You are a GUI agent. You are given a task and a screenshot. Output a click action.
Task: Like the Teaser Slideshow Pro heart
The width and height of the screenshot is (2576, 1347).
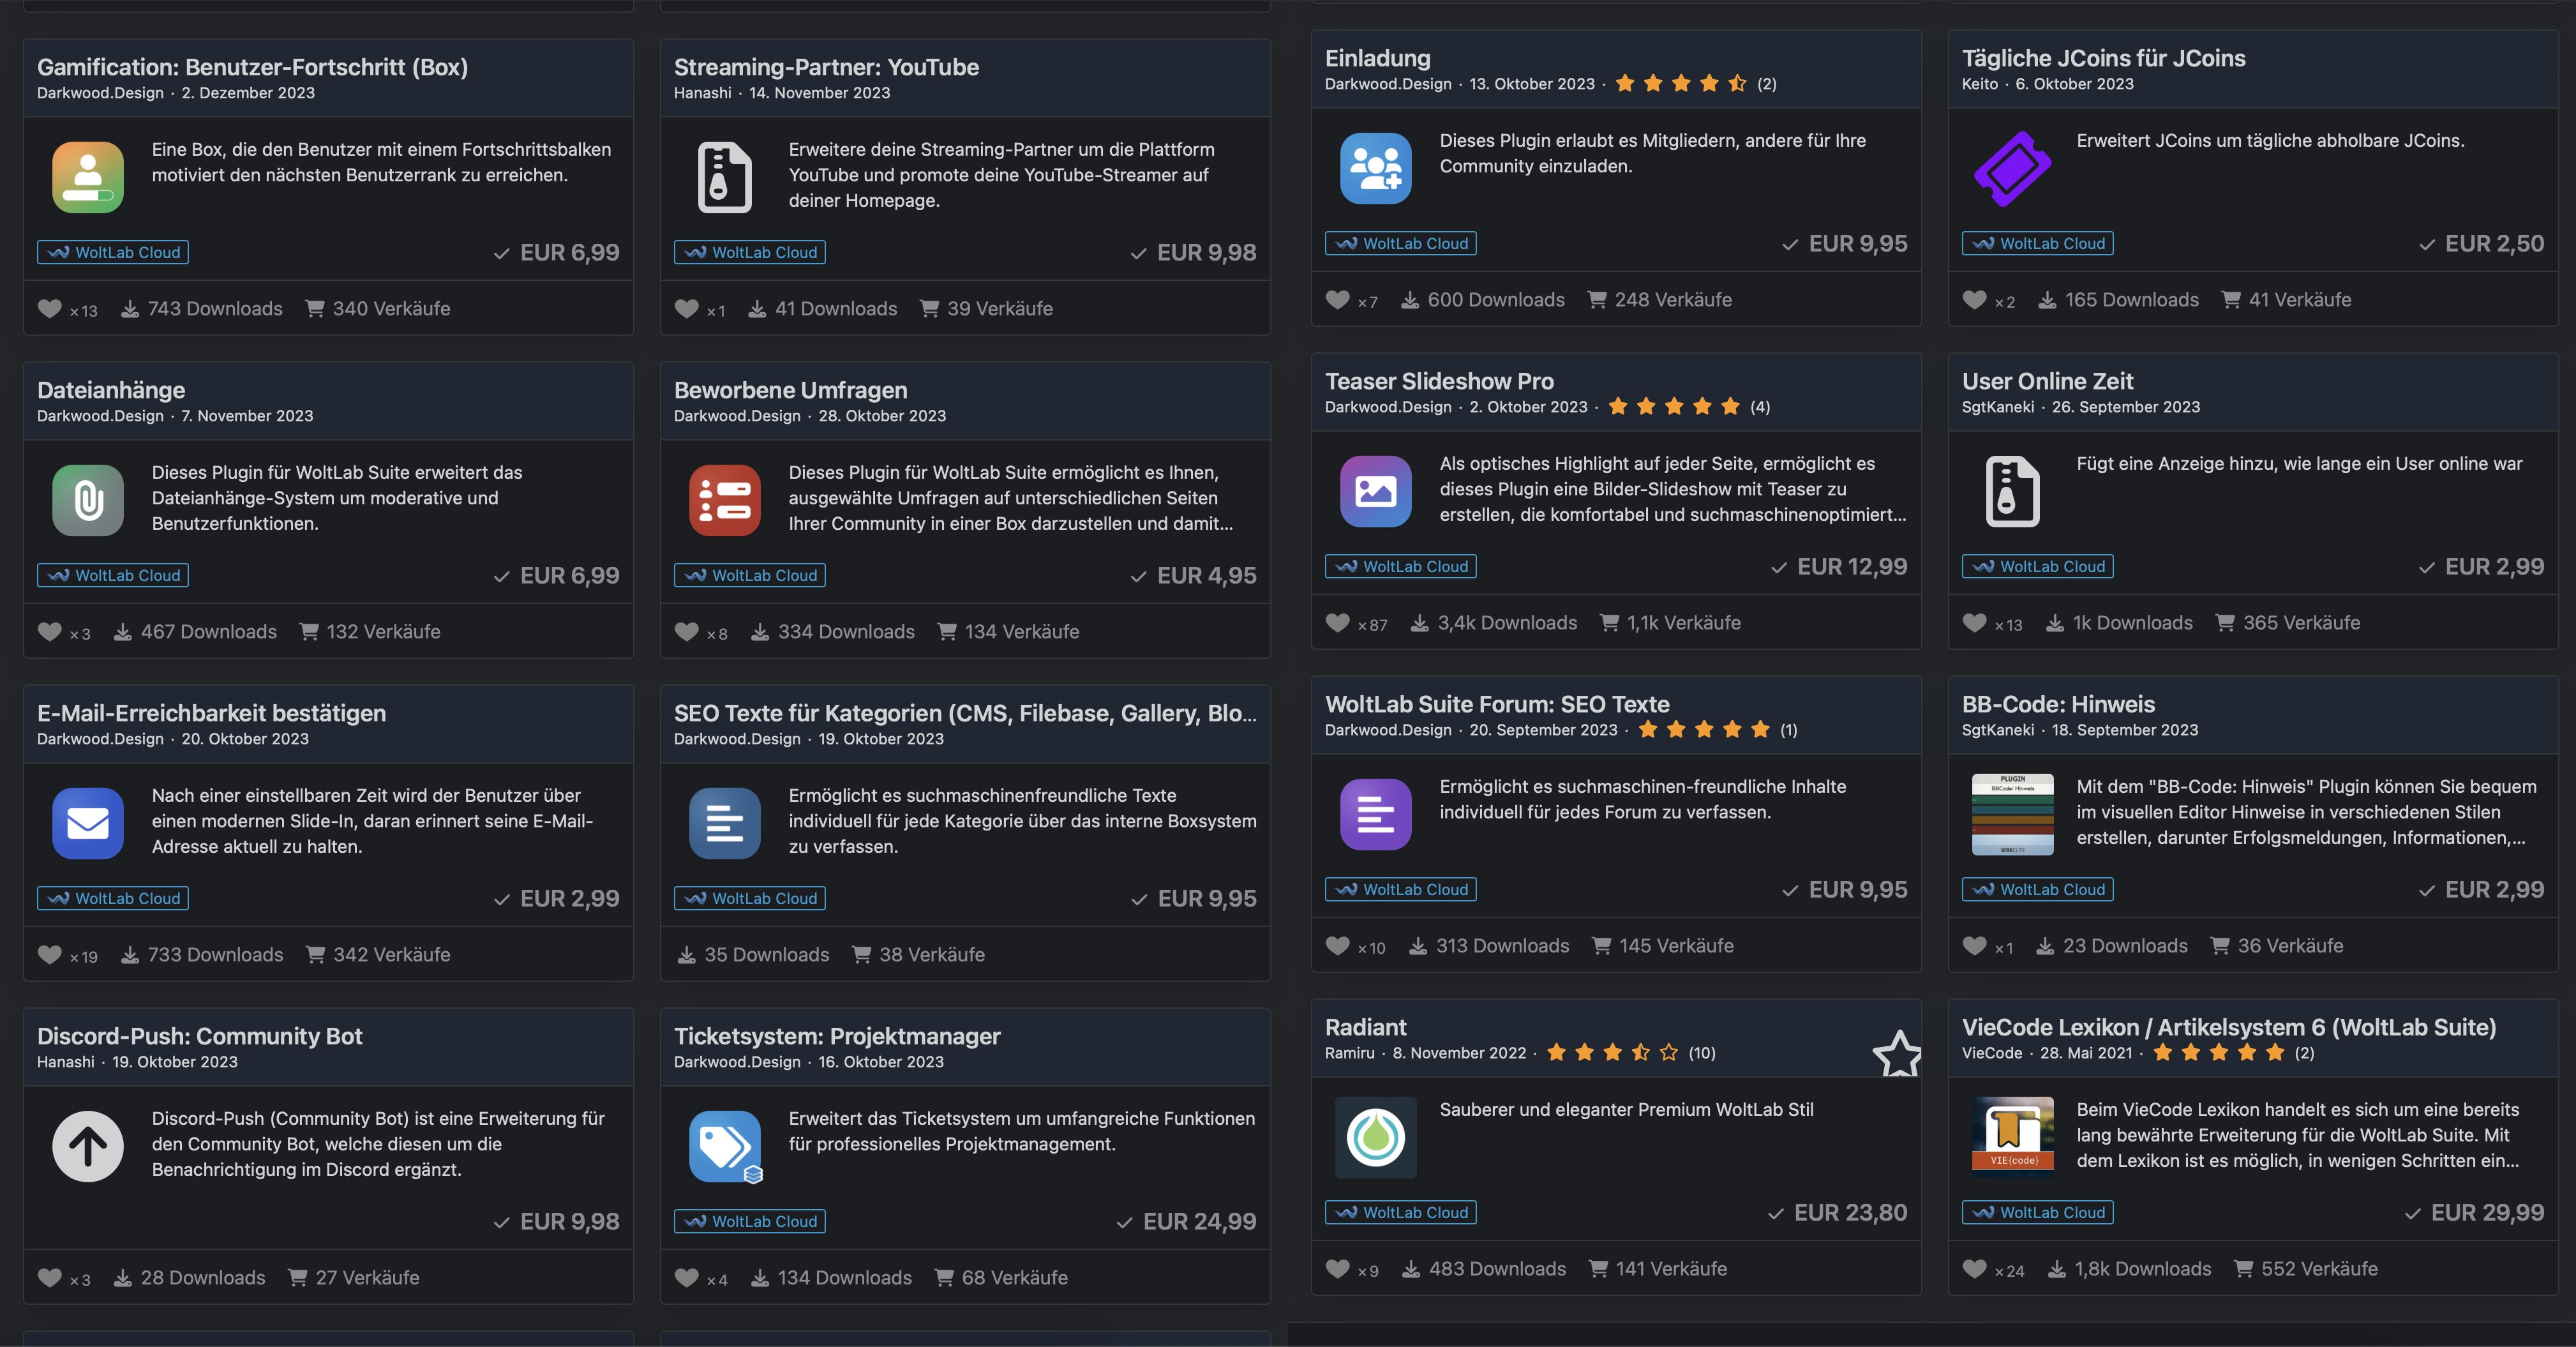click(1337, 623)
